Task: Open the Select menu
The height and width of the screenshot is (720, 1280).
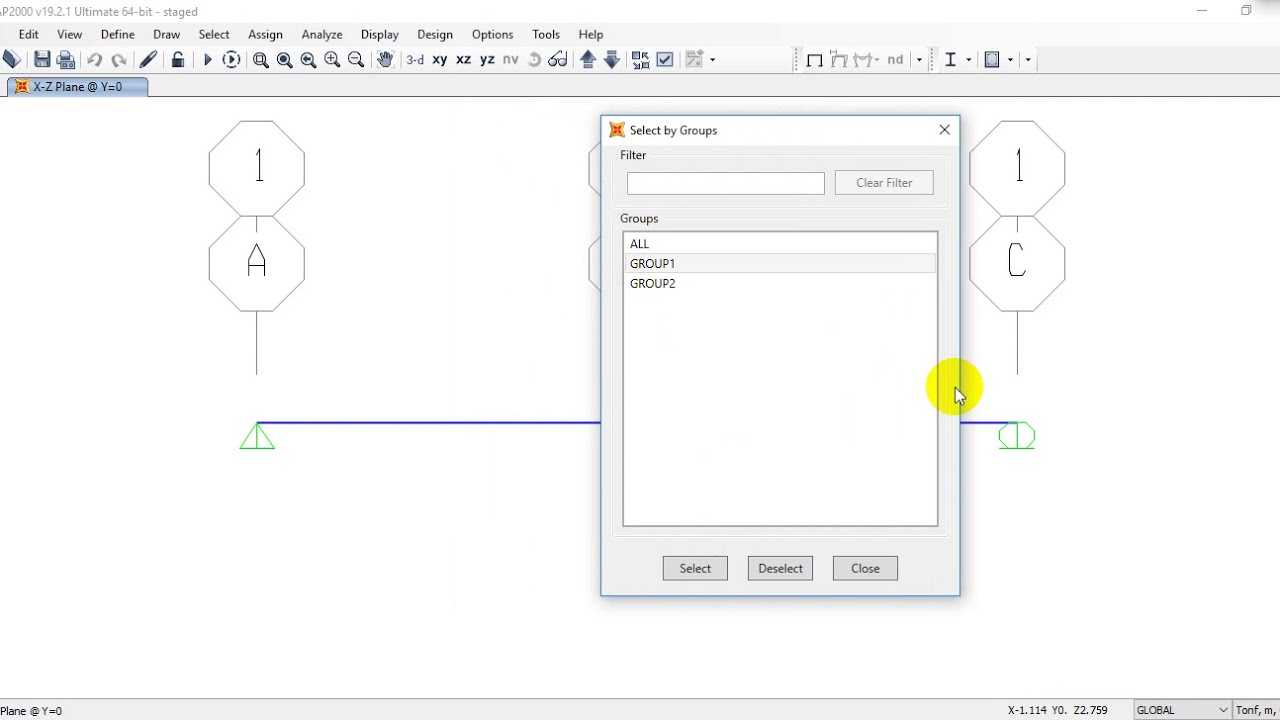Action: pos(214,34)
